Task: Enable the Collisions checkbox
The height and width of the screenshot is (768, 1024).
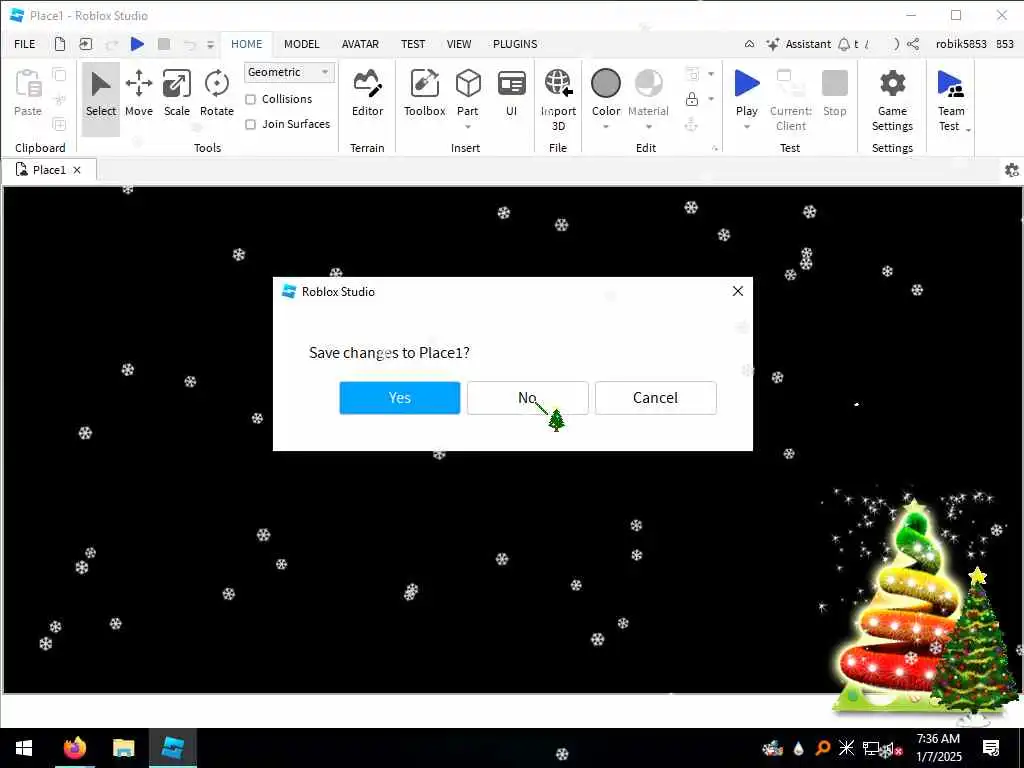Action: coord(250,99)
